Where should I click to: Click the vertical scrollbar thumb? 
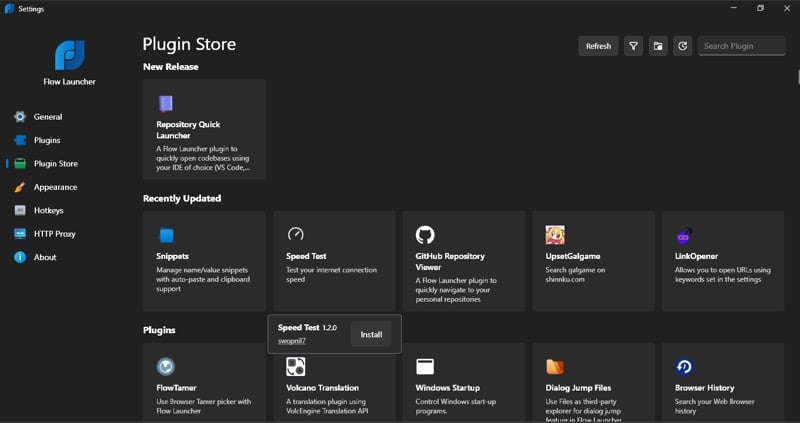click(x=798, y=77)
